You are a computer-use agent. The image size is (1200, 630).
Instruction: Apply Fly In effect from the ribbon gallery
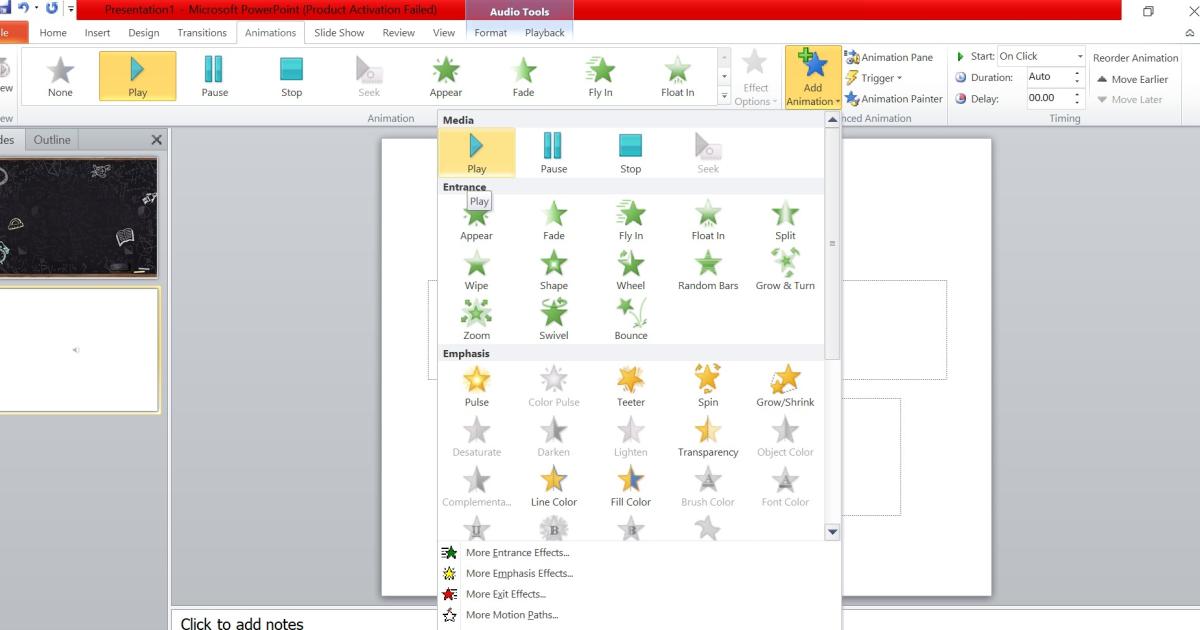600,77
